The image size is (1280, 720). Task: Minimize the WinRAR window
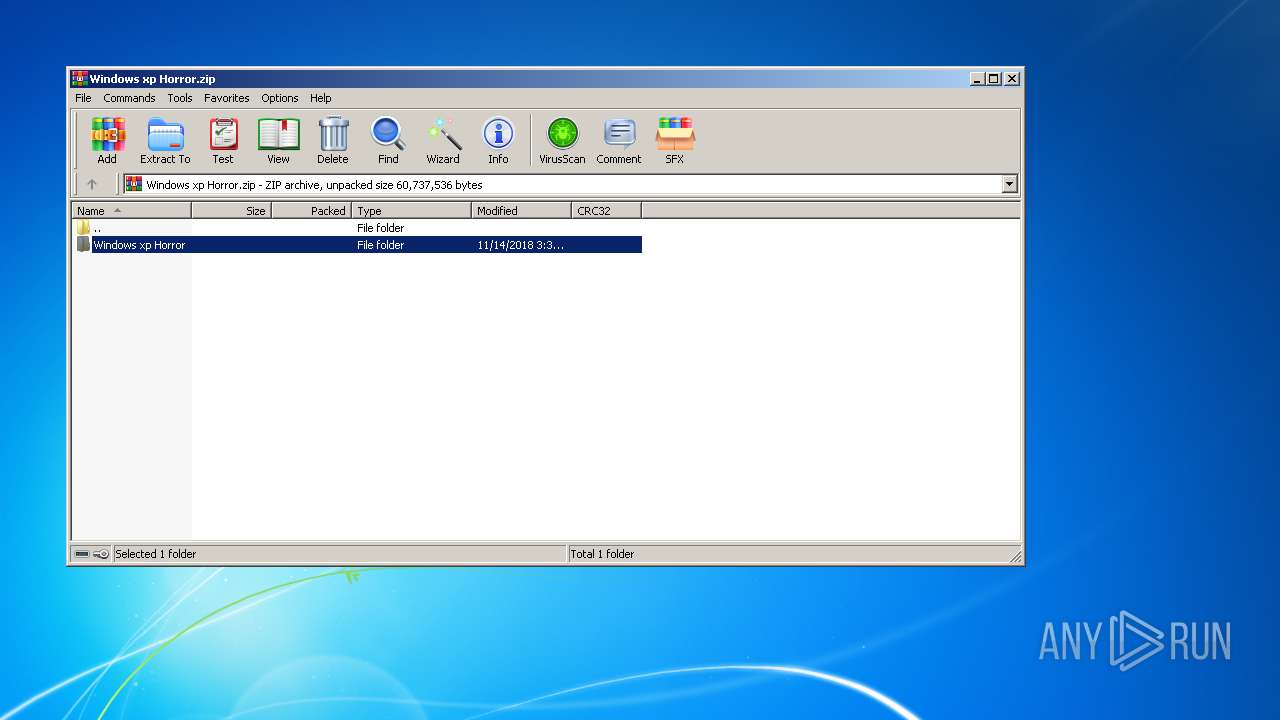976,78
